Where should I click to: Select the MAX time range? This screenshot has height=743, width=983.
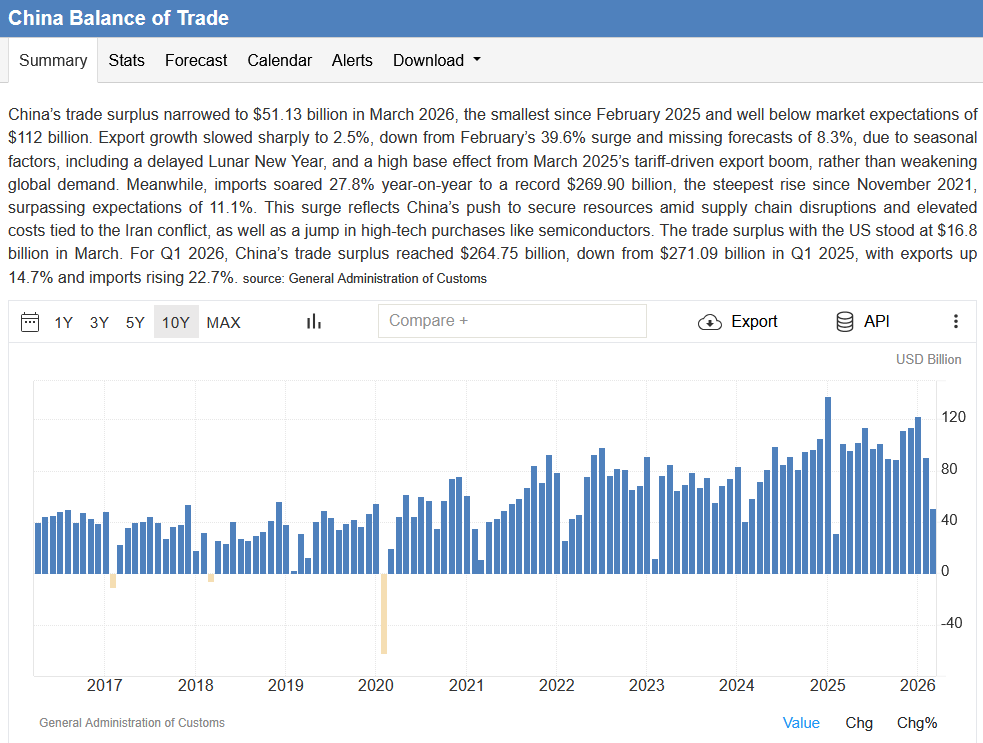pos(223,322)
